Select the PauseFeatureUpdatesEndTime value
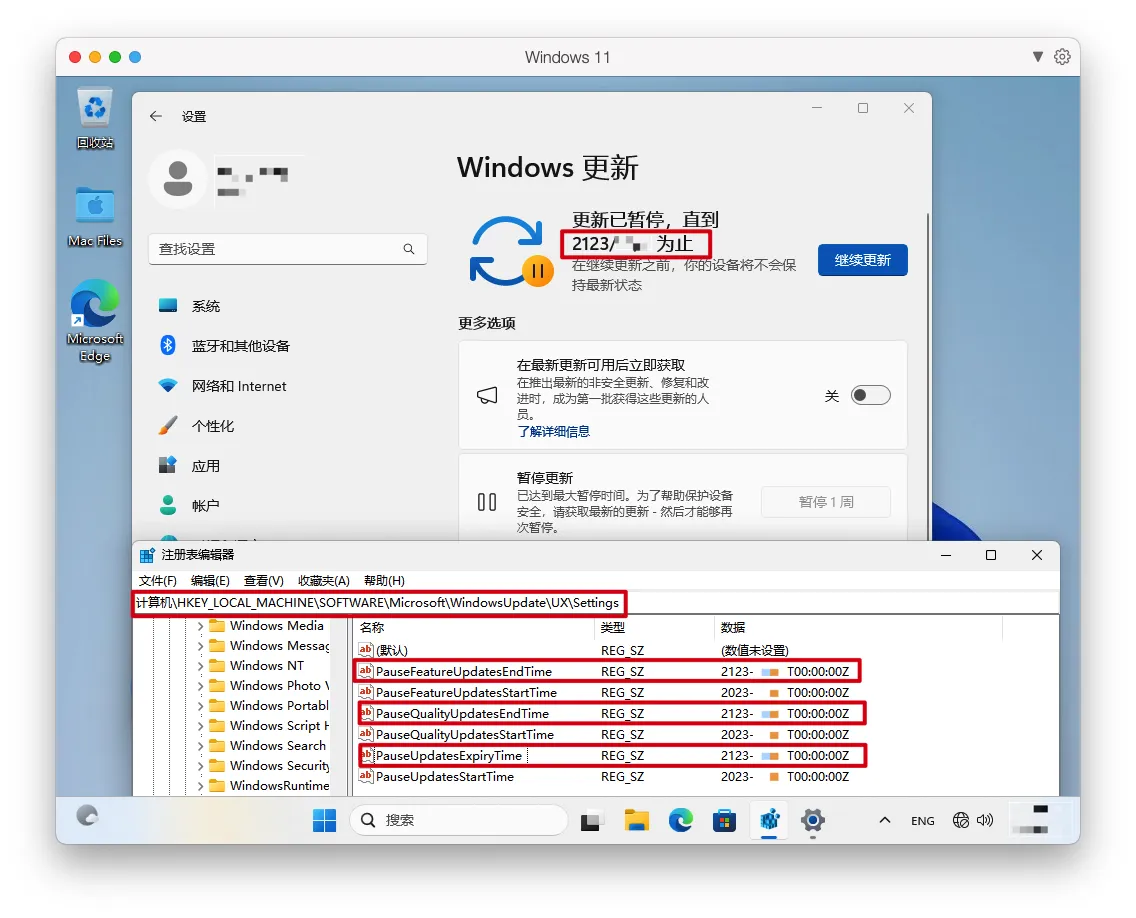 464,672
